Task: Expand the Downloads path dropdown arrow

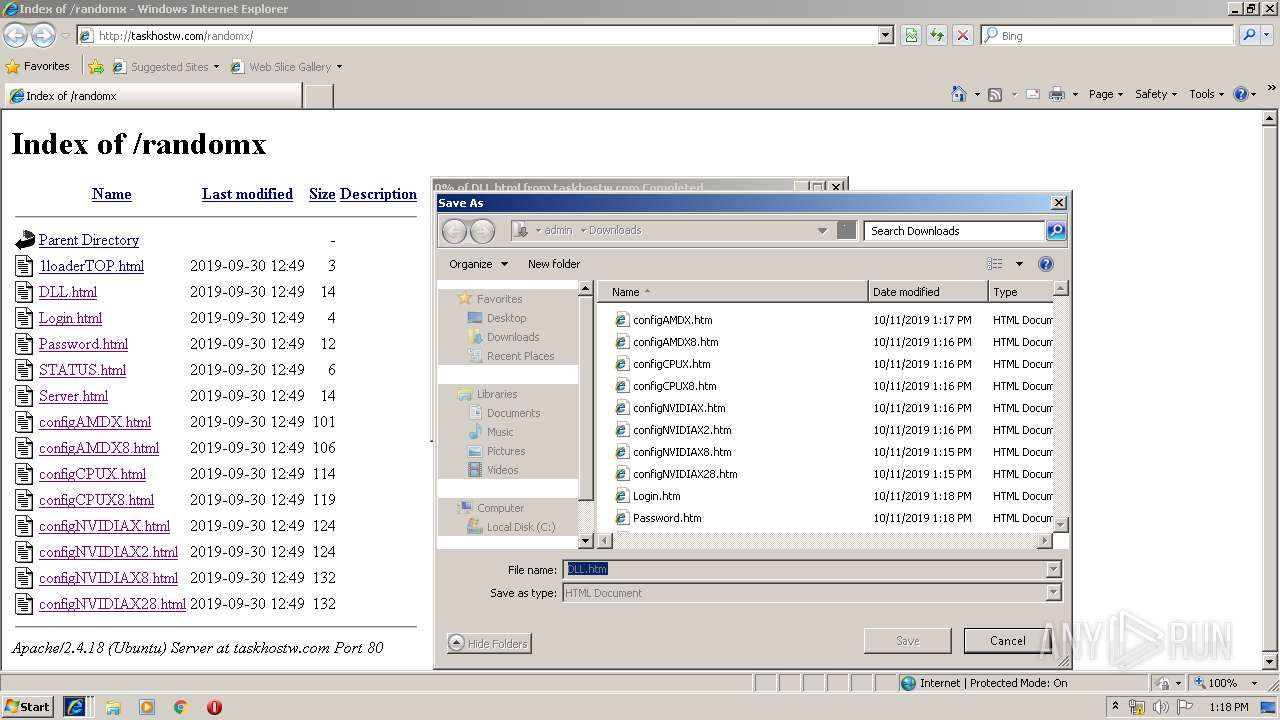Action: click(822, 231)
